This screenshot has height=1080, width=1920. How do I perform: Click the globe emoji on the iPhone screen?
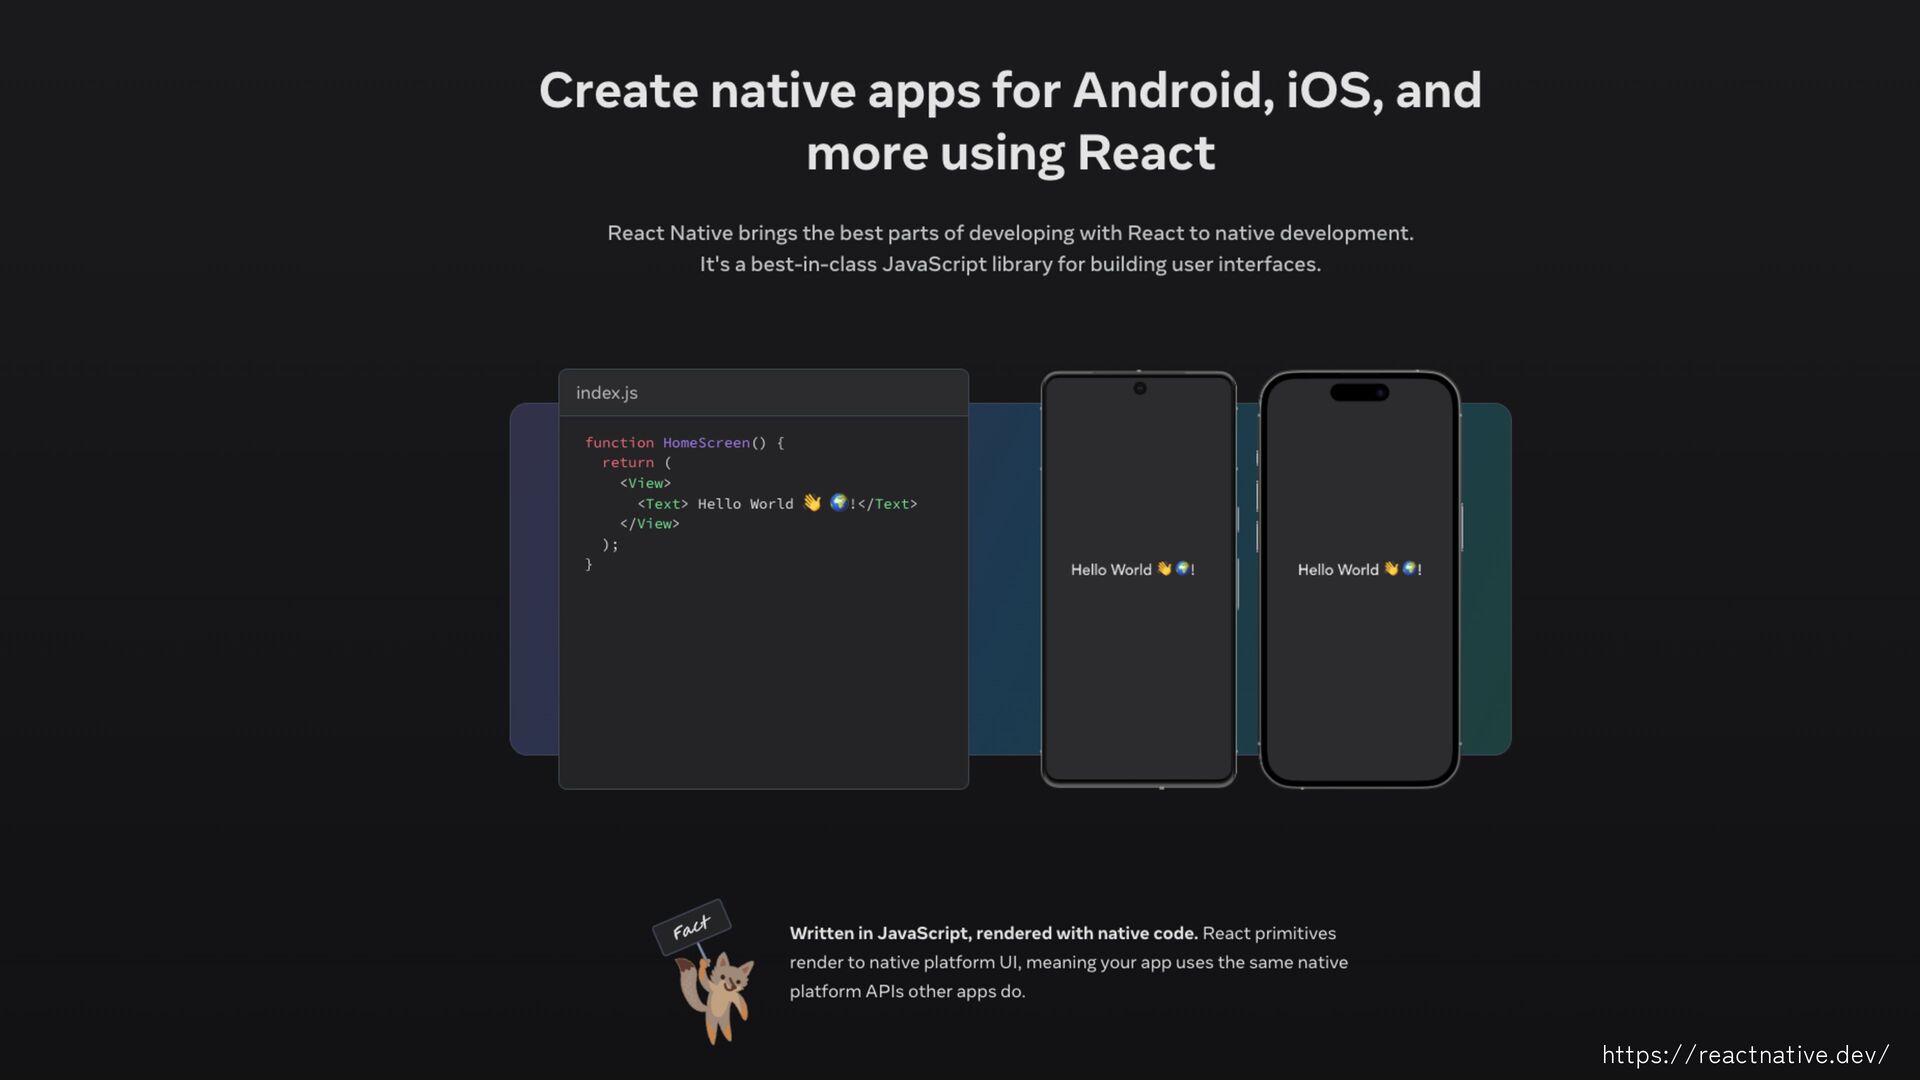[x=1409, y=568]
